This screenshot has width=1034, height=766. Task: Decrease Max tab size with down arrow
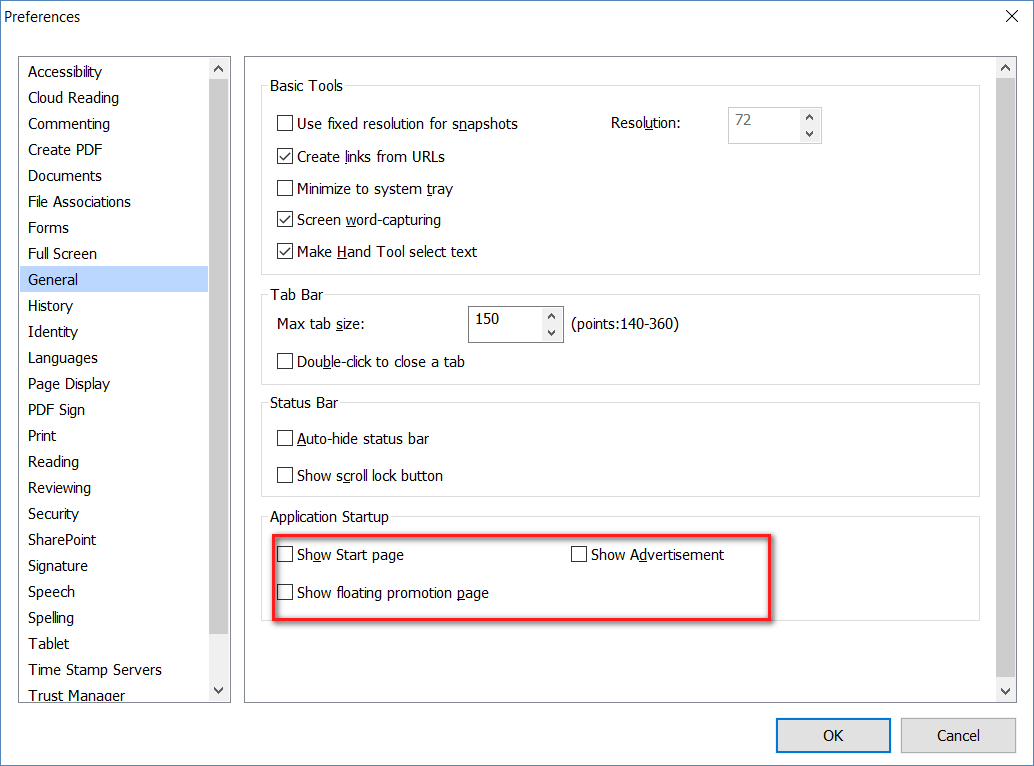coord(551,332)
